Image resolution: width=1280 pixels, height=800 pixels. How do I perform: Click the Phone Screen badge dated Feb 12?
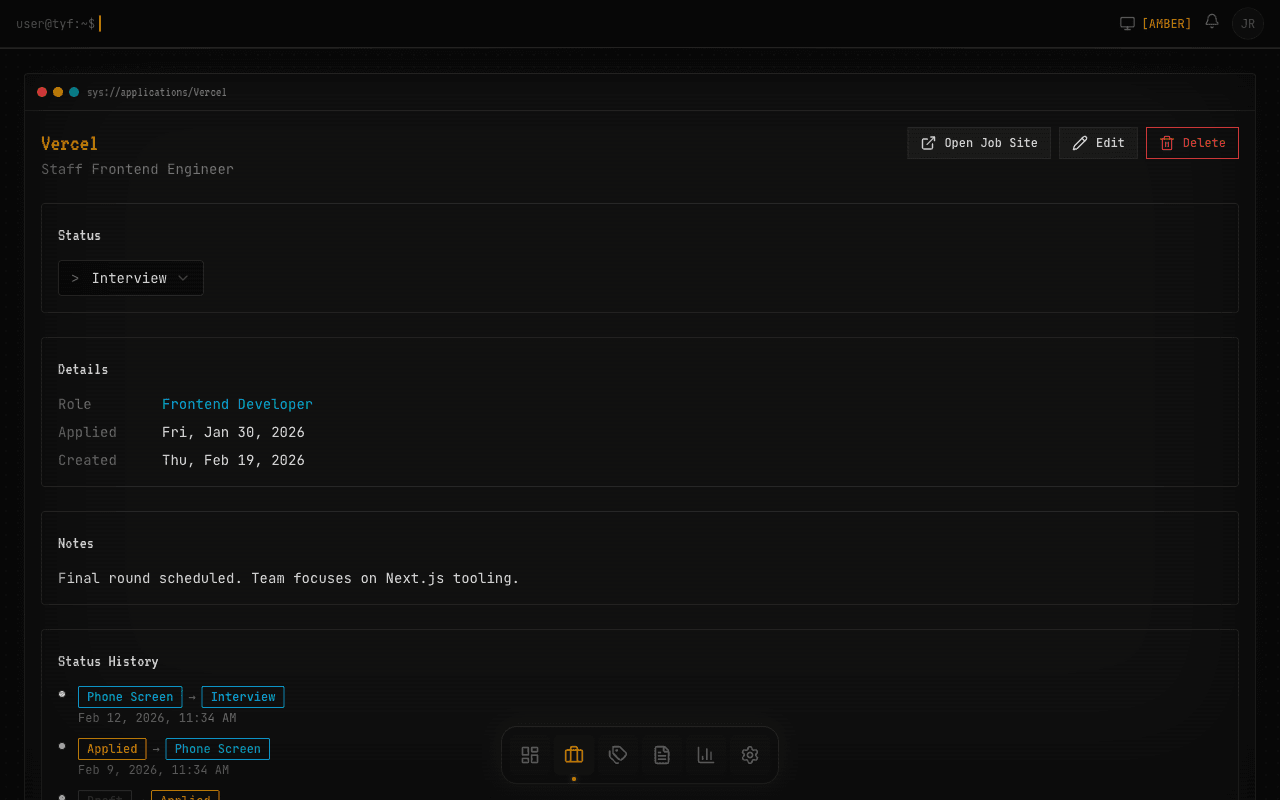point(130,697)
